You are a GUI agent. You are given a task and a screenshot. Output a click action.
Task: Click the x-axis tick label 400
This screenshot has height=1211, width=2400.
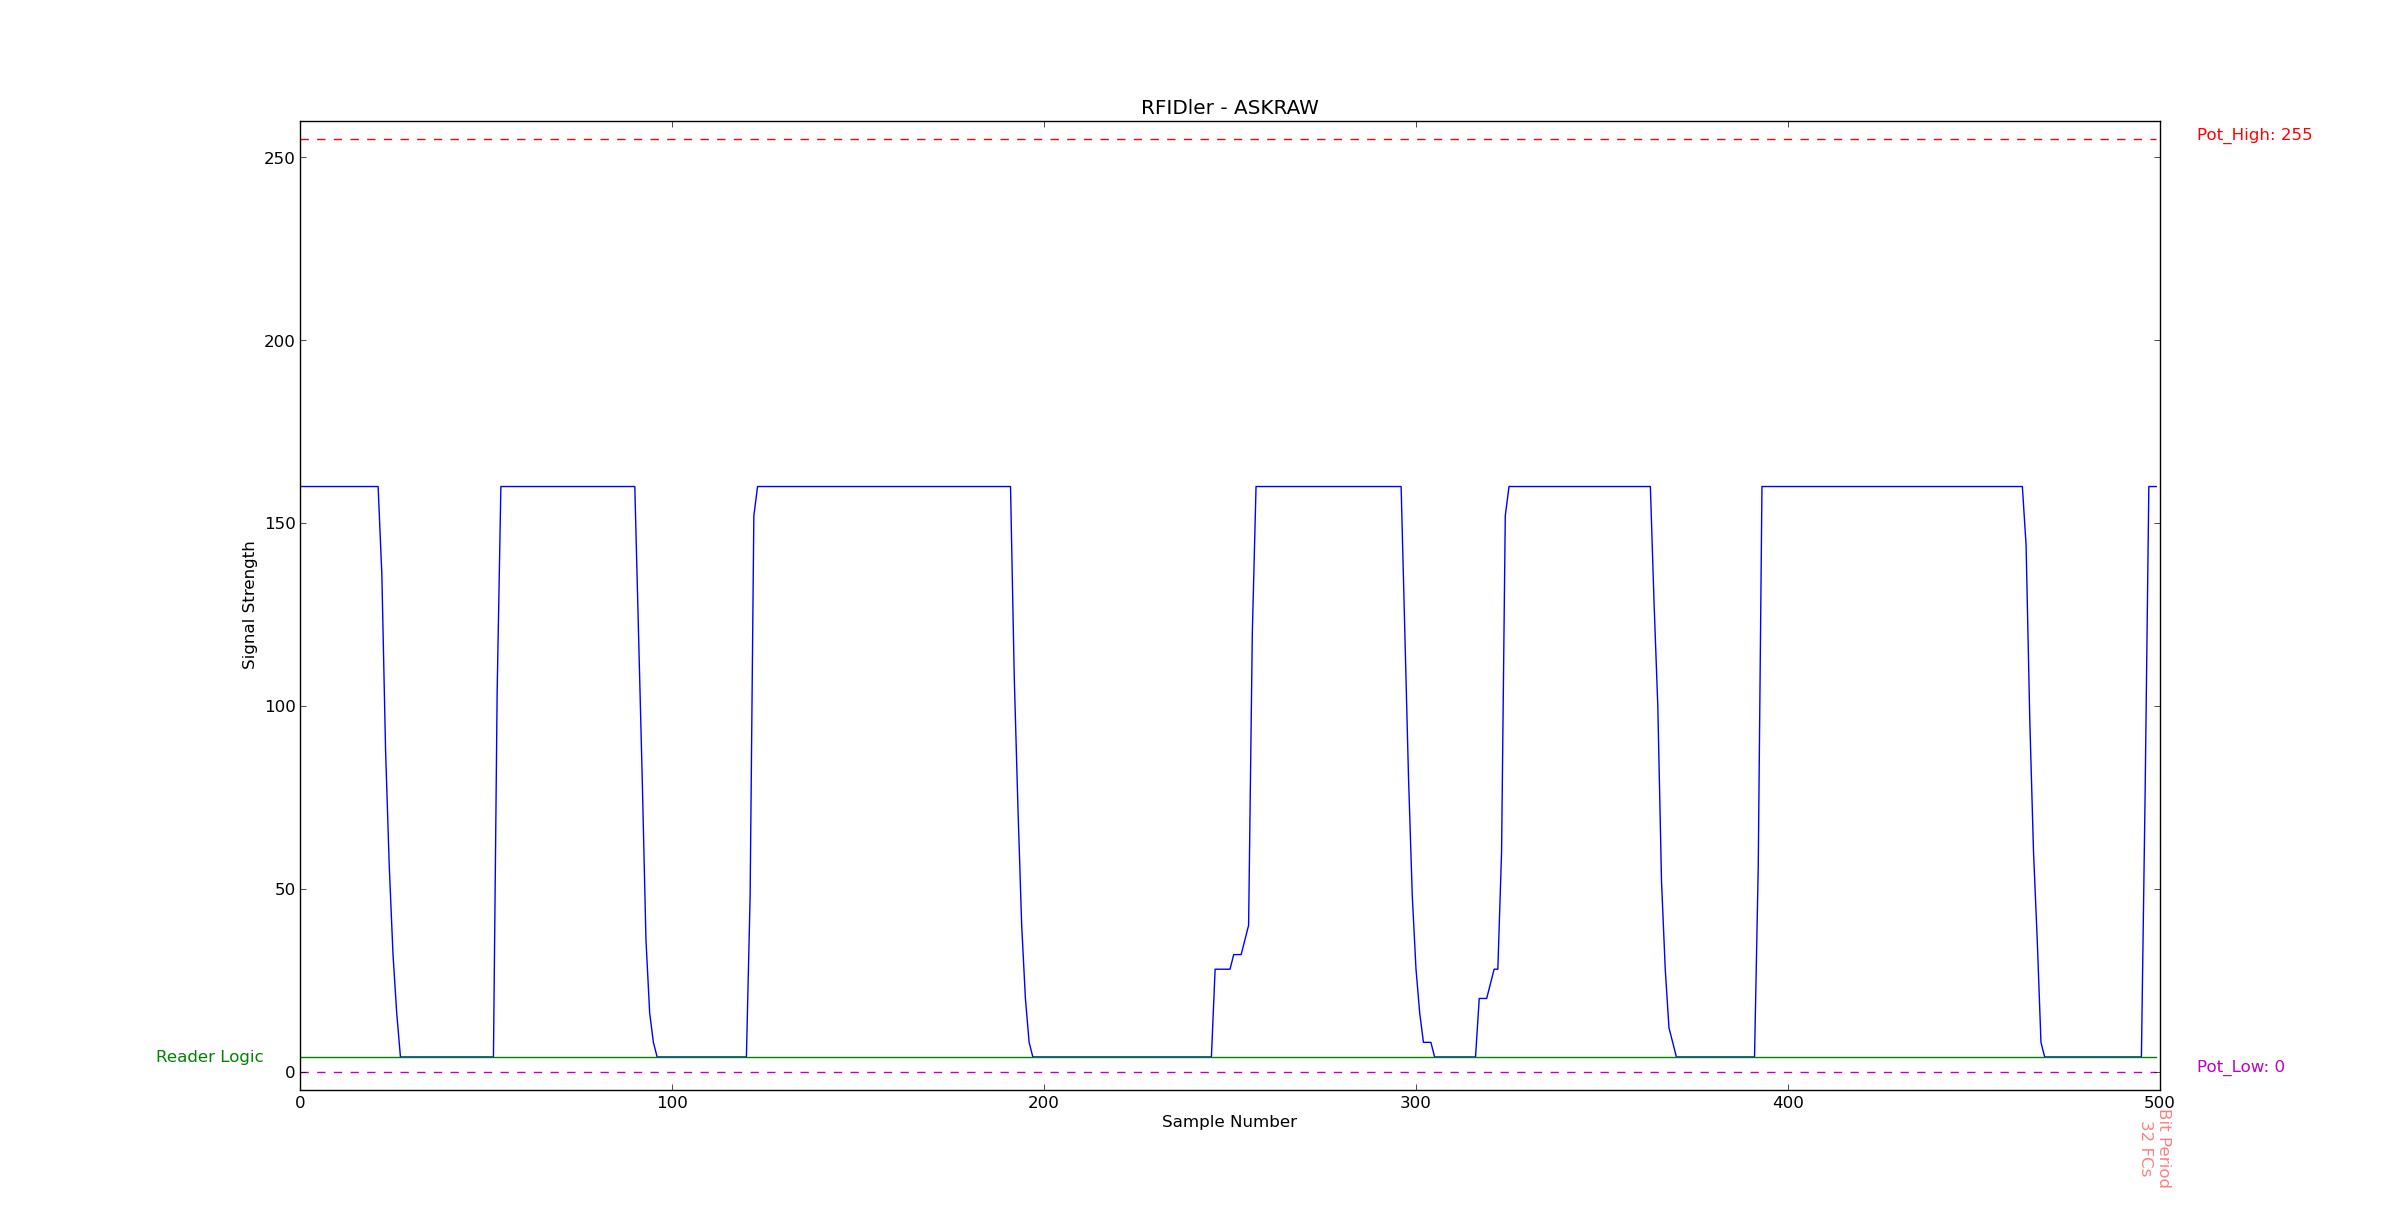(x=1788, y=1103)
